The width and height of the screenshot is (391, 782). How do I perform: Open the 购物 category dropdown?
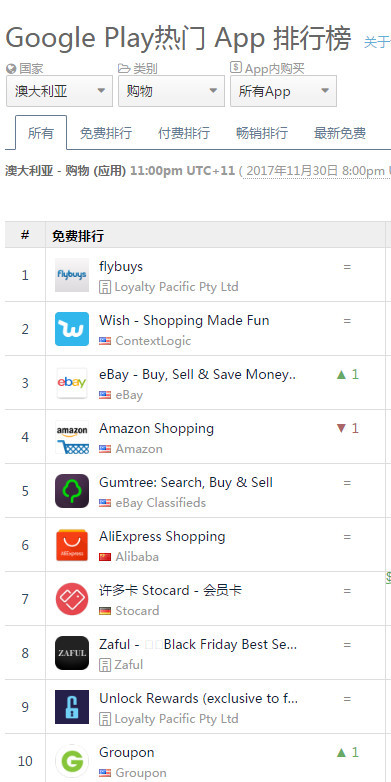pyautogui.click(x=171, y=91)
